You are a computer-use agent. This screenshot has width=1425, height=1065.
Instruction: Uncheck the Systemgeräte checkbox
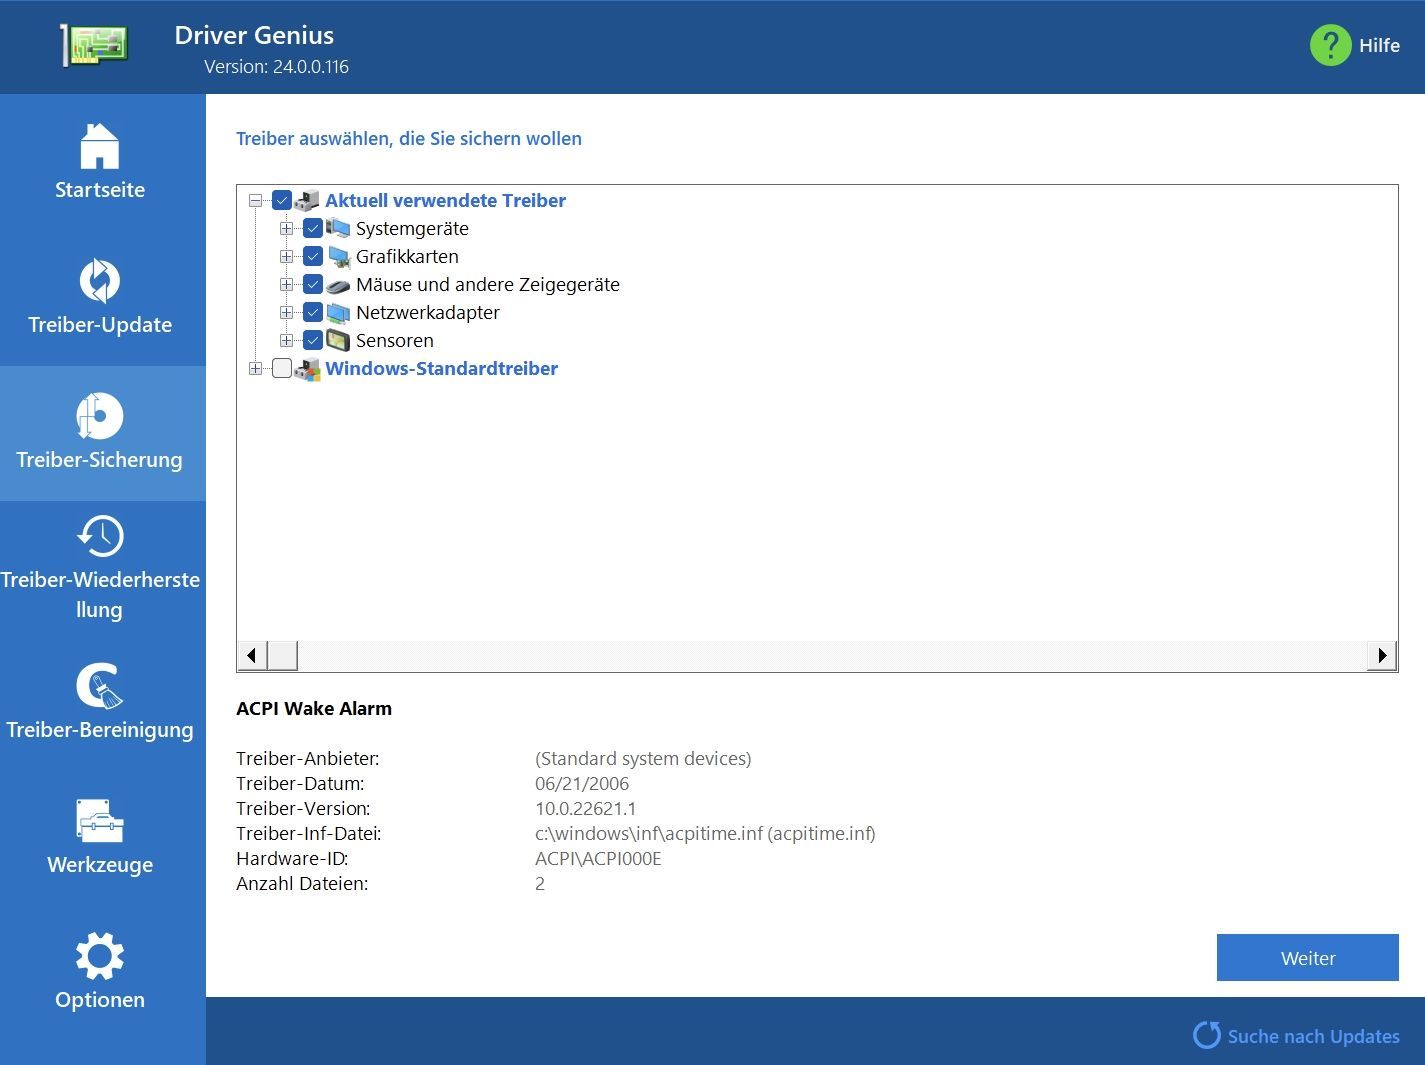coord(313,229)
